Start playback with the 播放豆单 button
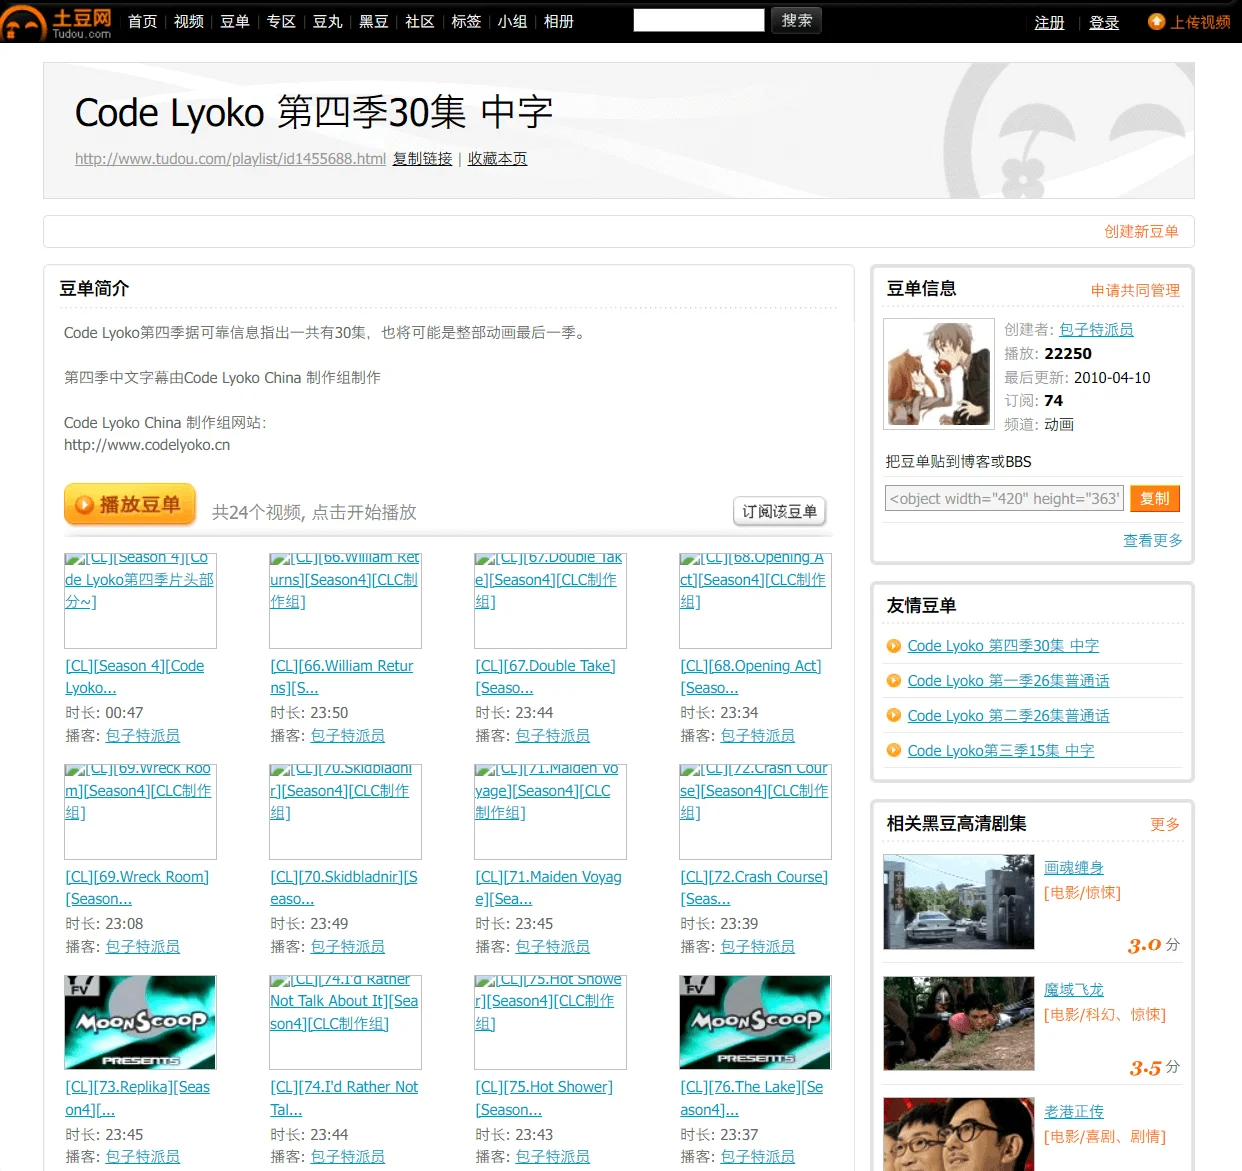Image resolution: width=1242 pixels, height=1171 pixels. [x=129, y=505]
